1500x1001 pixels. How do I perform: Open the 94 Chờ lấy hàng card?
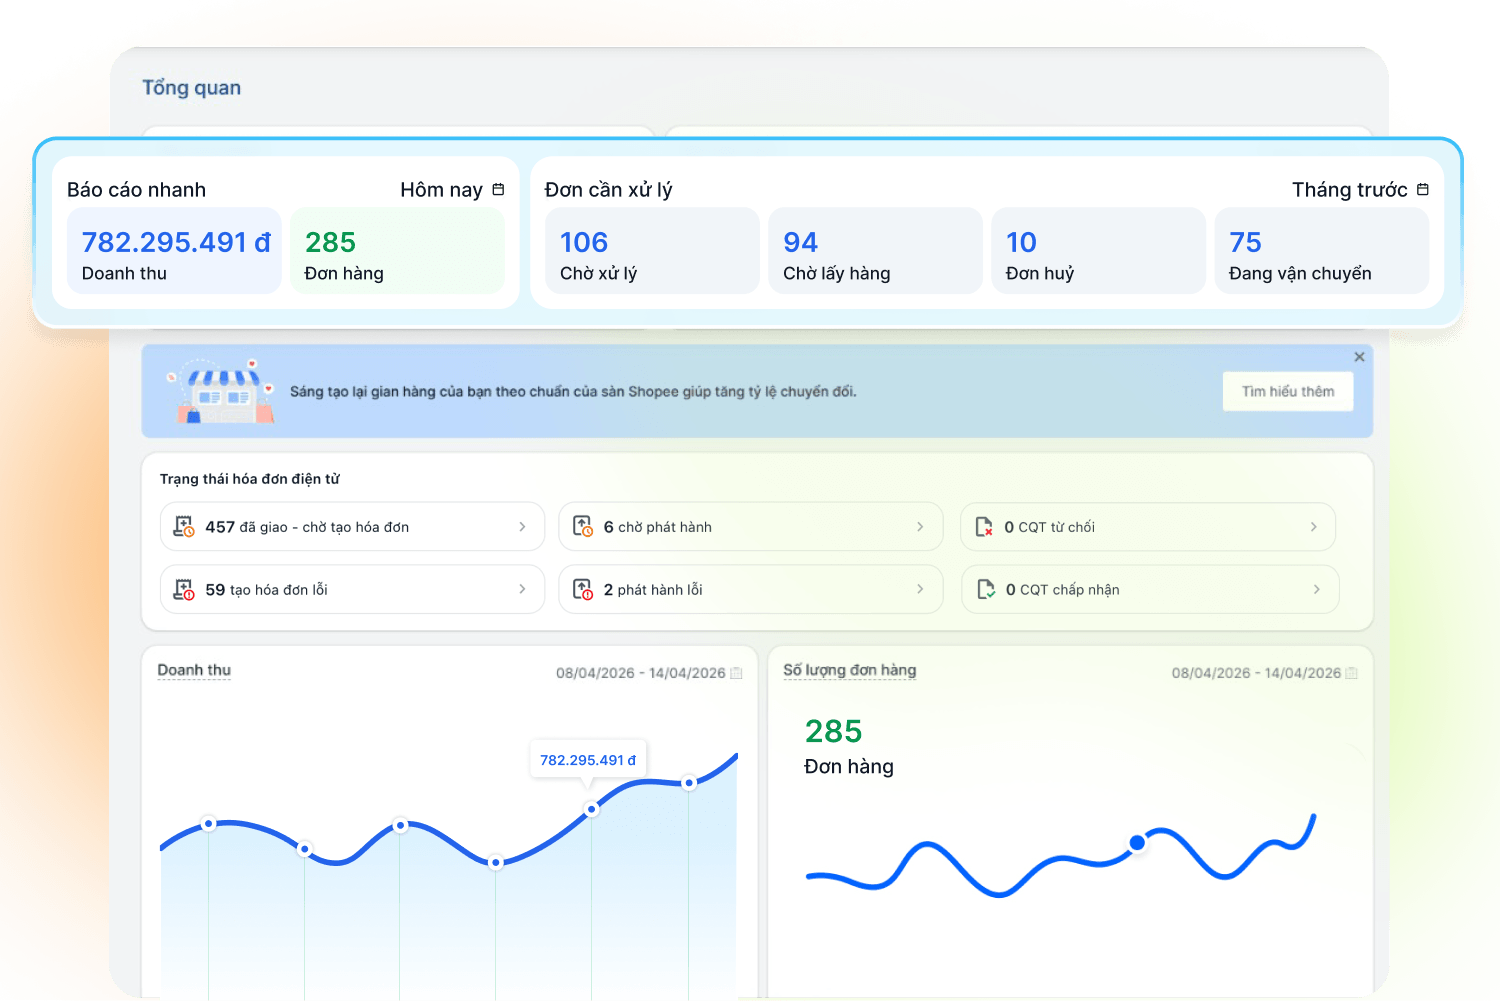pos(875,251)
